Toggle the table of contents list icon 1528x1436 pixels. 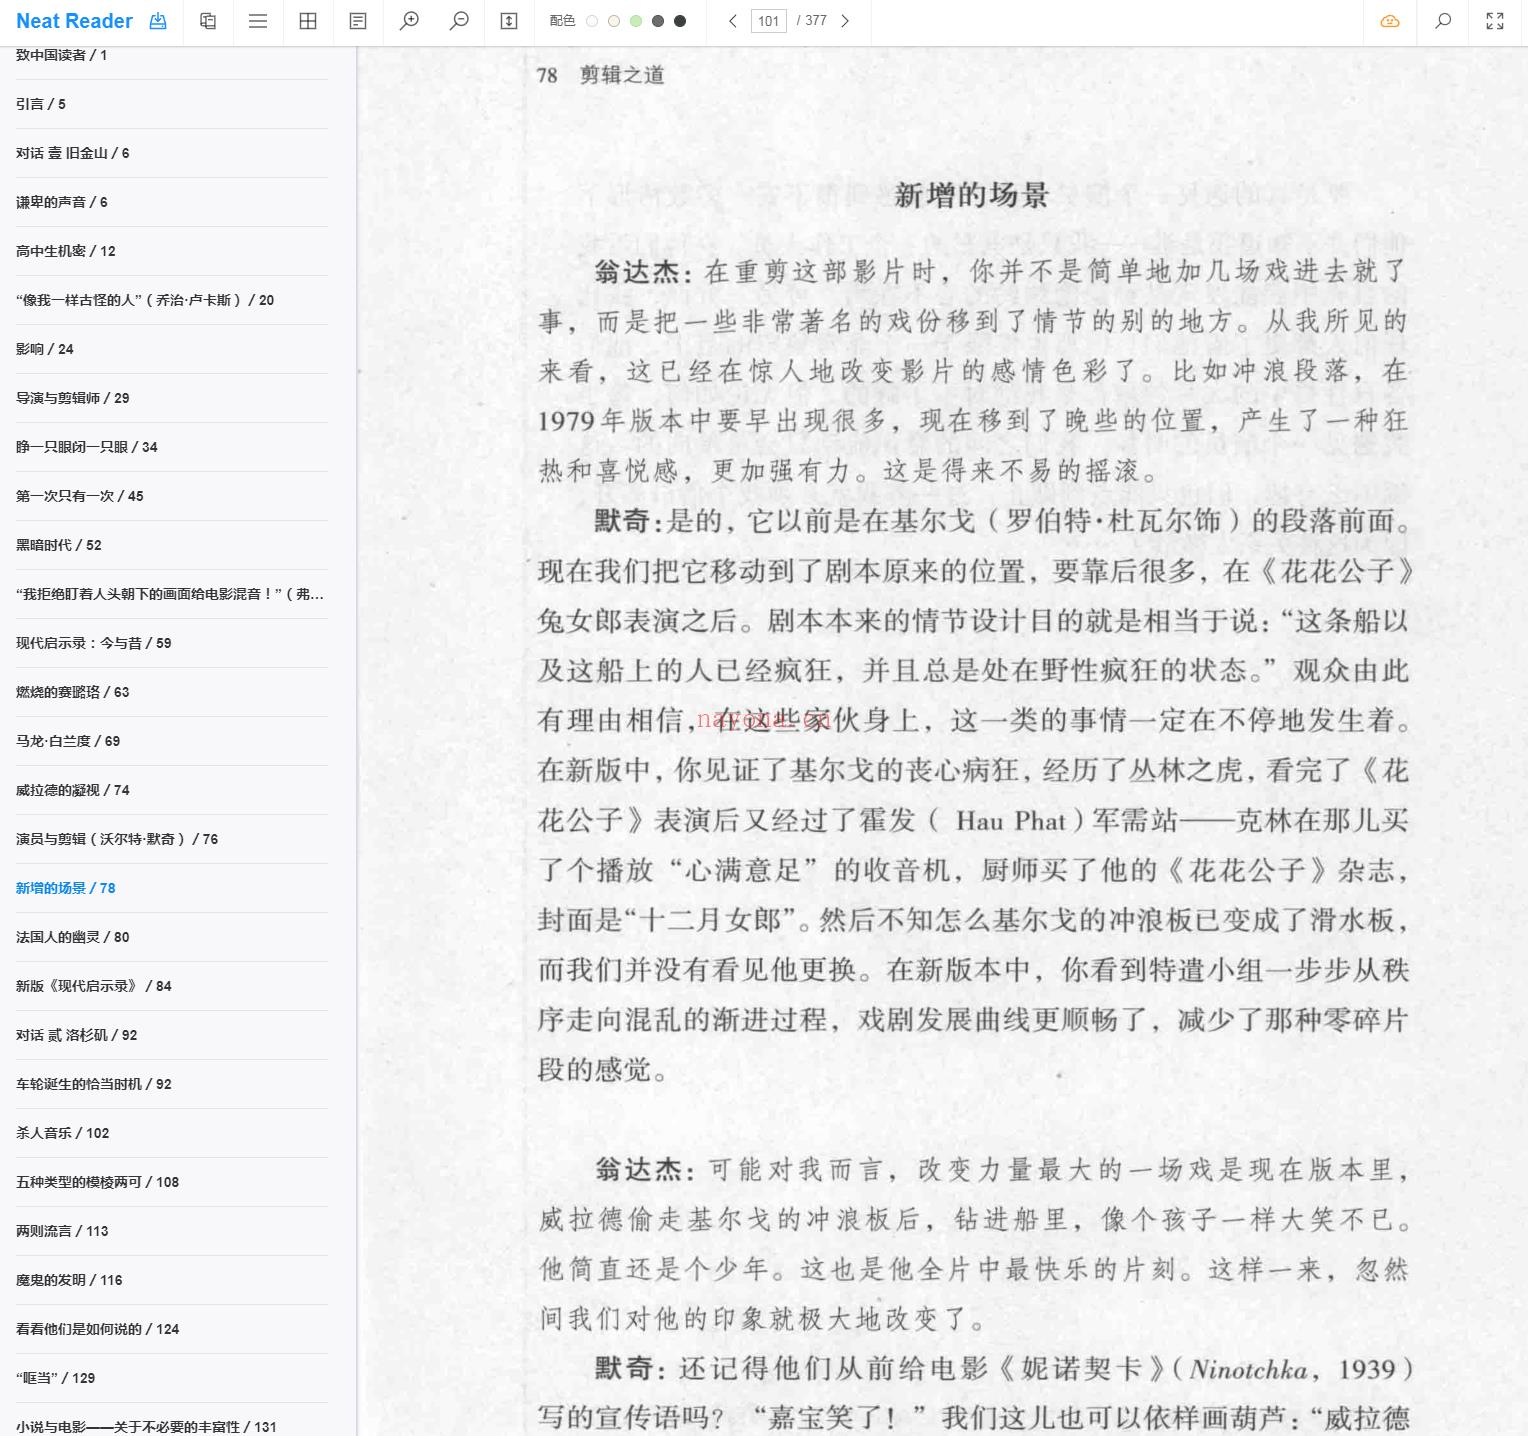click(x=258, y=21)
